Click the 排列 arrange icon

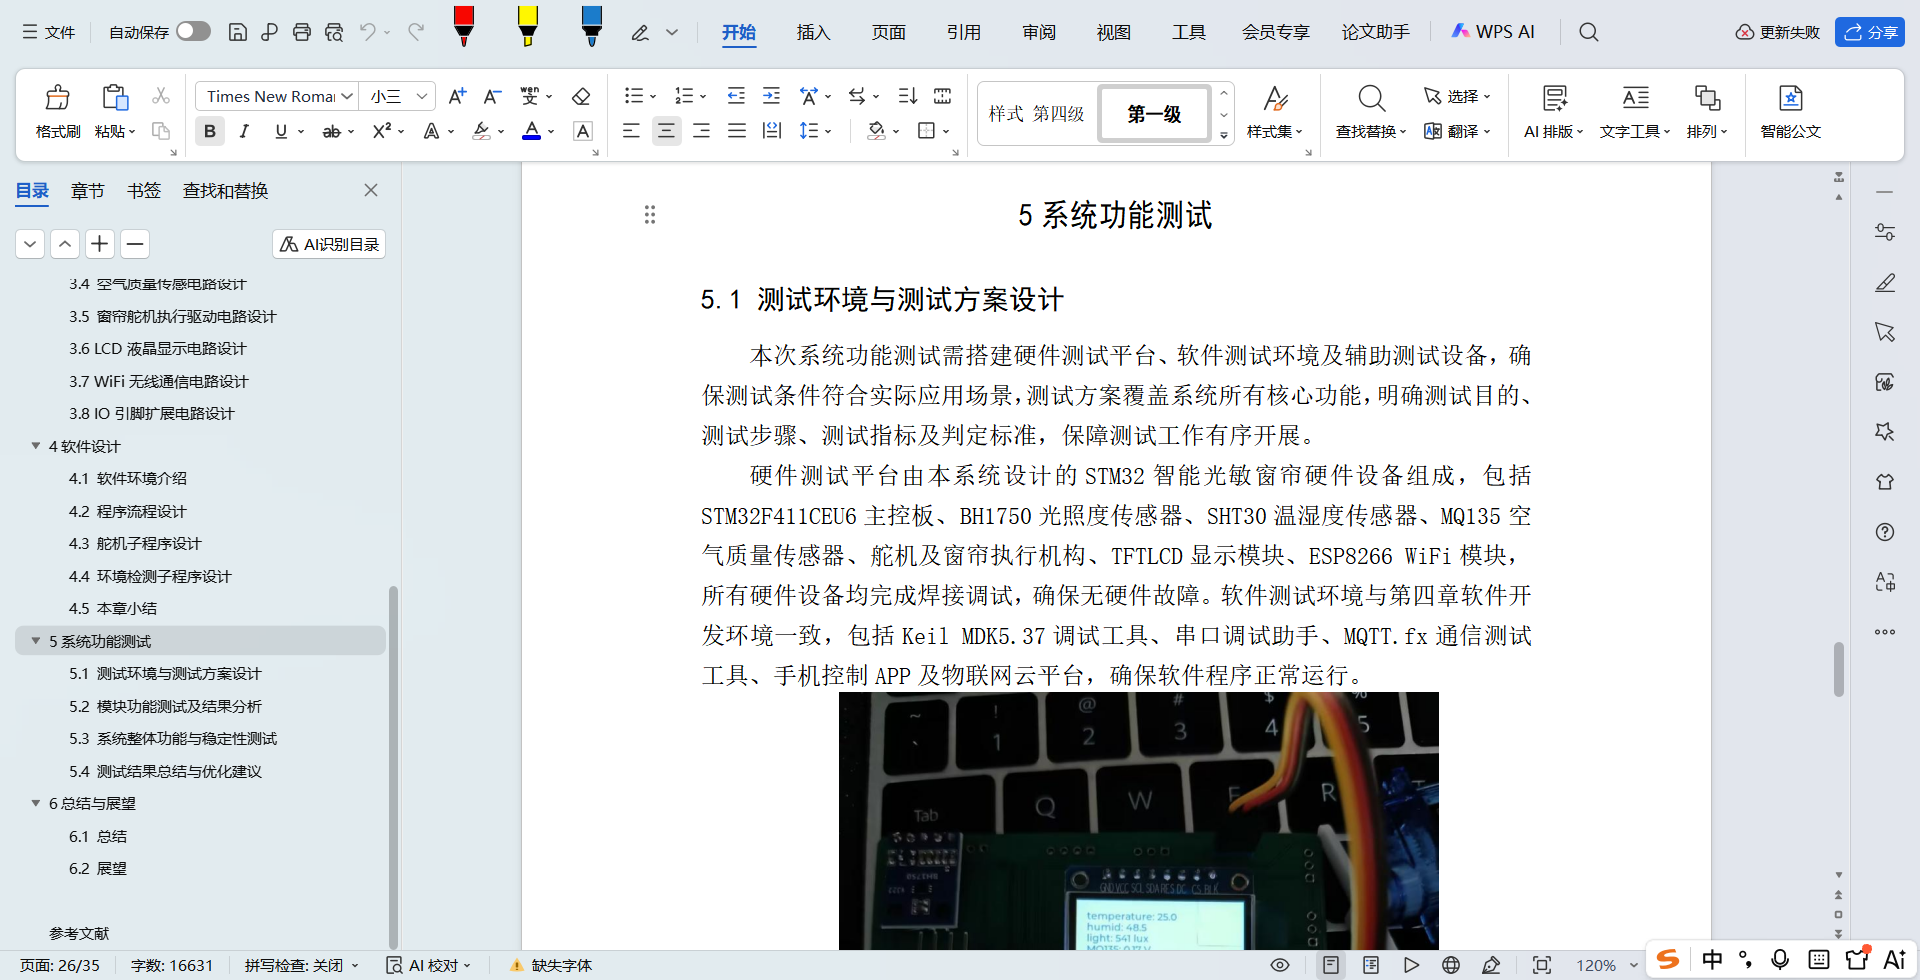click(x=1707, y=98)
